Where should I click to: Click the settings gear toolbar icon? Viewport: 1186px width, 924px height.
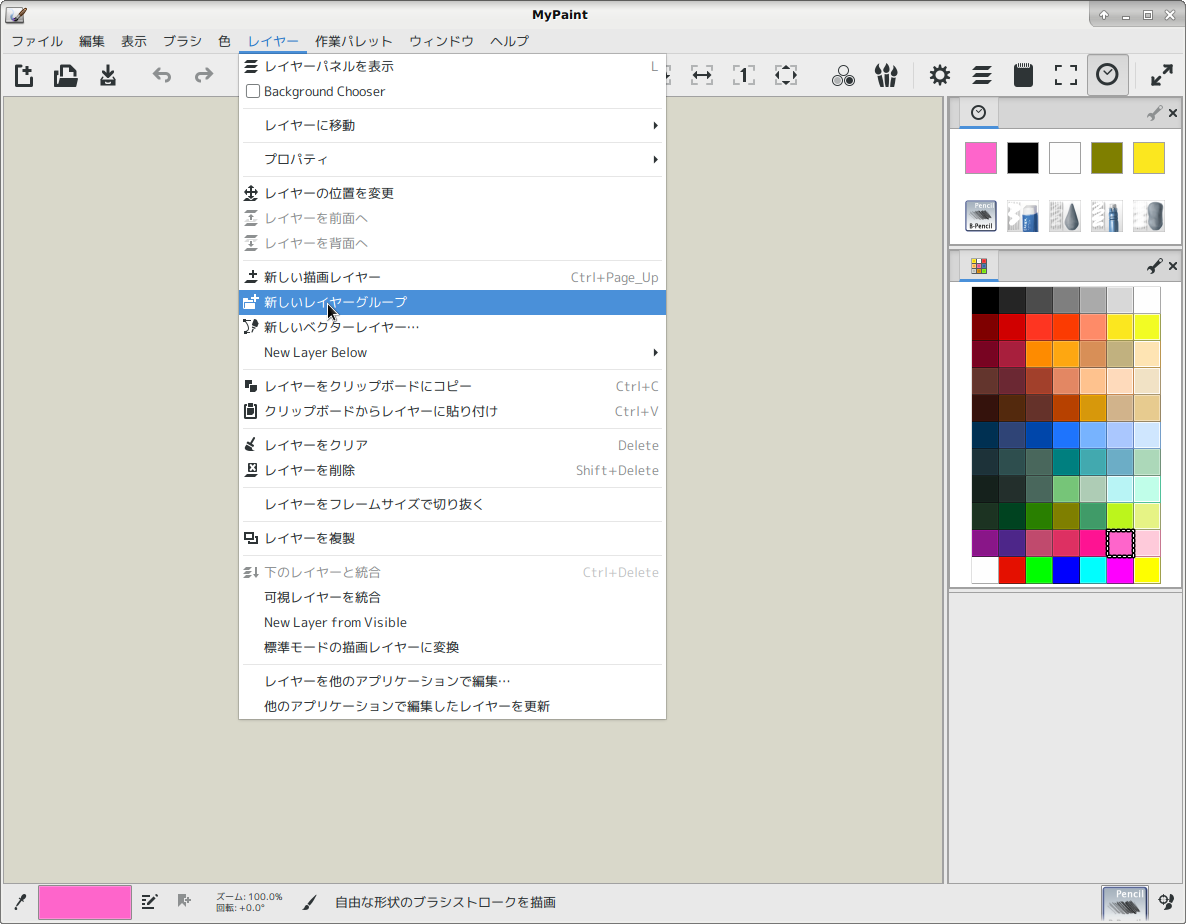tap(939, 75)
